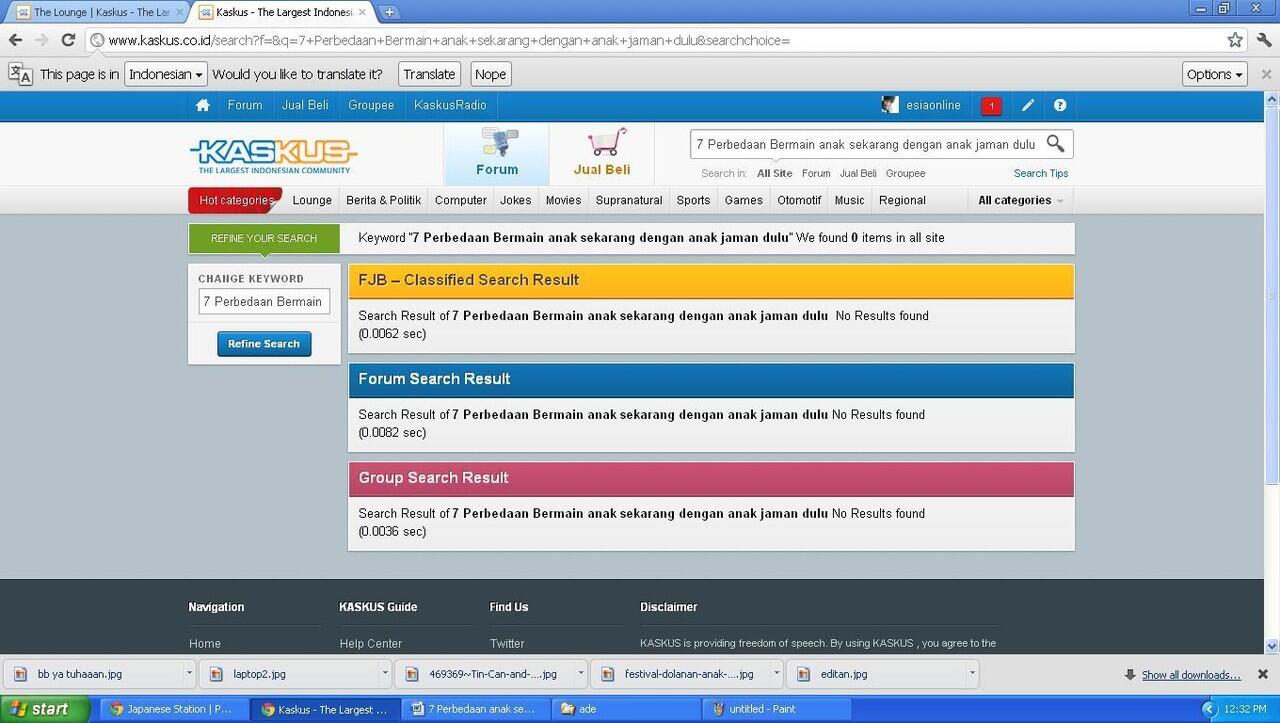This screenshot has height=723, width=1280.
Task: Open Help Center footer link
Action: point(371,643)
